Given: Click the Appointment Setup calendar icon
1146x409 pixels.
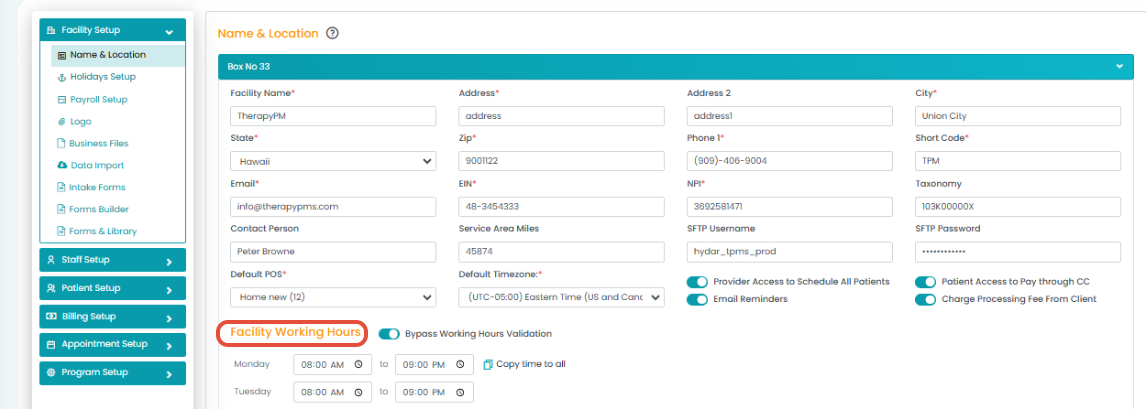Looking at the screenshot, I should coord(51,344).
